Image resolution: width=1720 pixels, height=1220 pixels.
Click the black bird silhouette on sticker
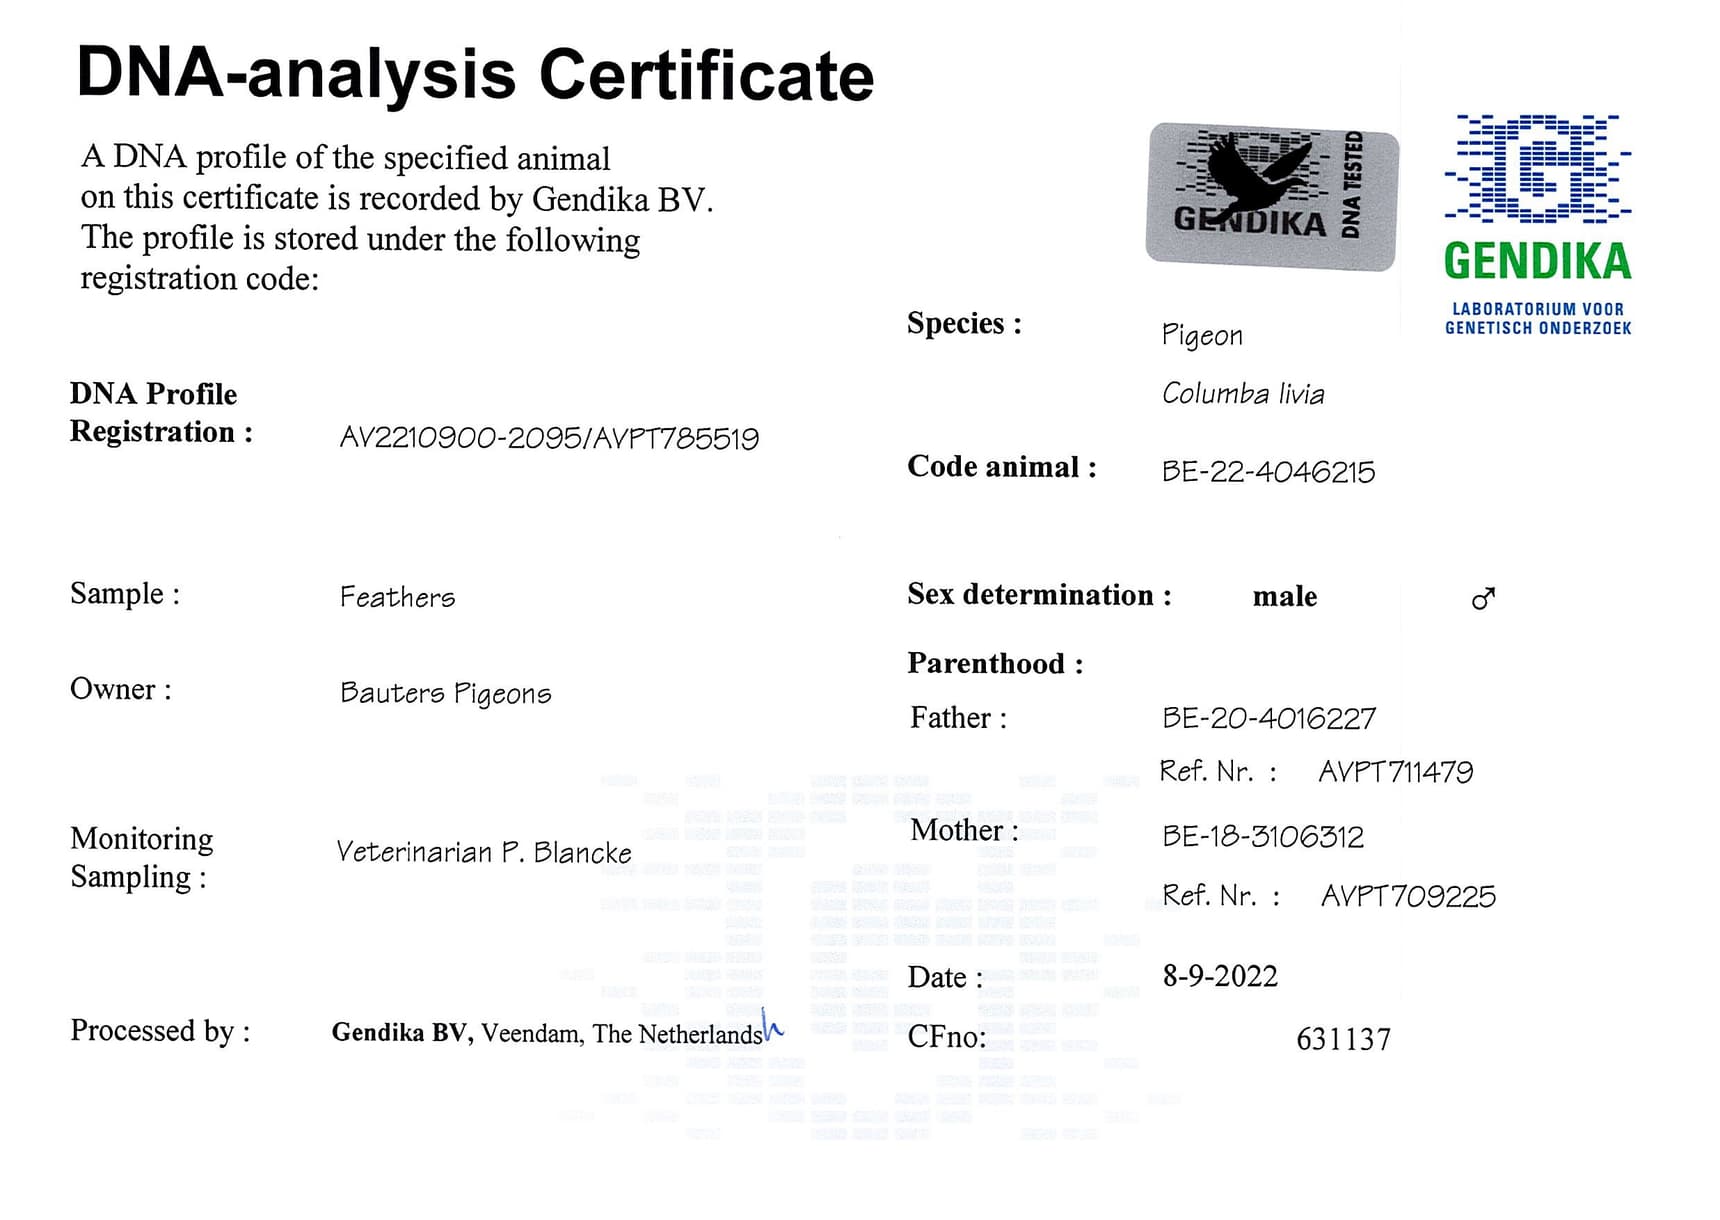point(1252,170)
